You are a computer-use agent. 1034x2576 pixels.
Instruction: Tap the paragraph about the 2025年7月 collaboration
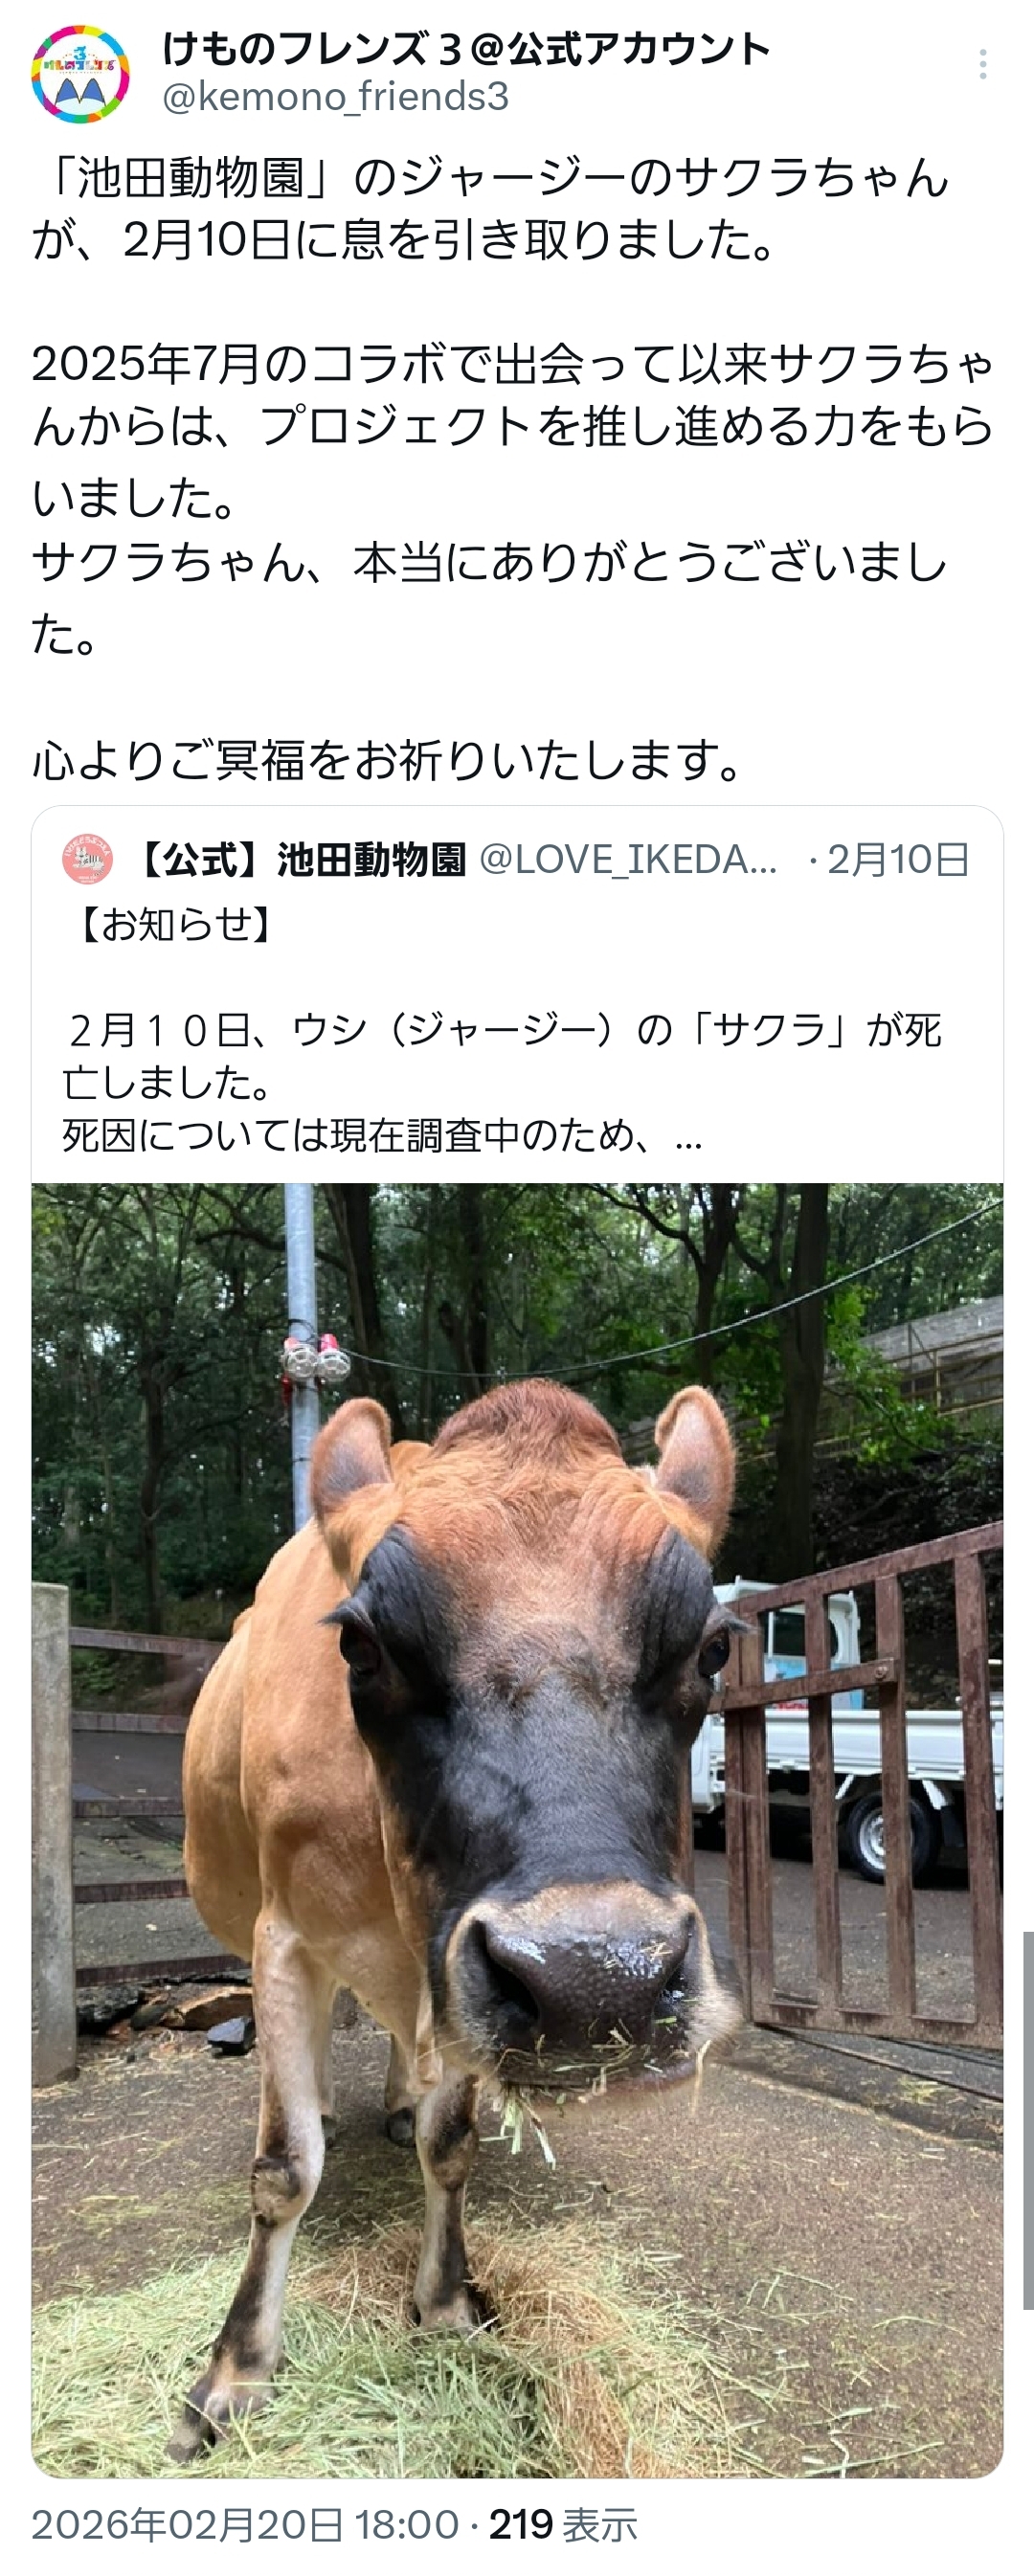point(513,429)
